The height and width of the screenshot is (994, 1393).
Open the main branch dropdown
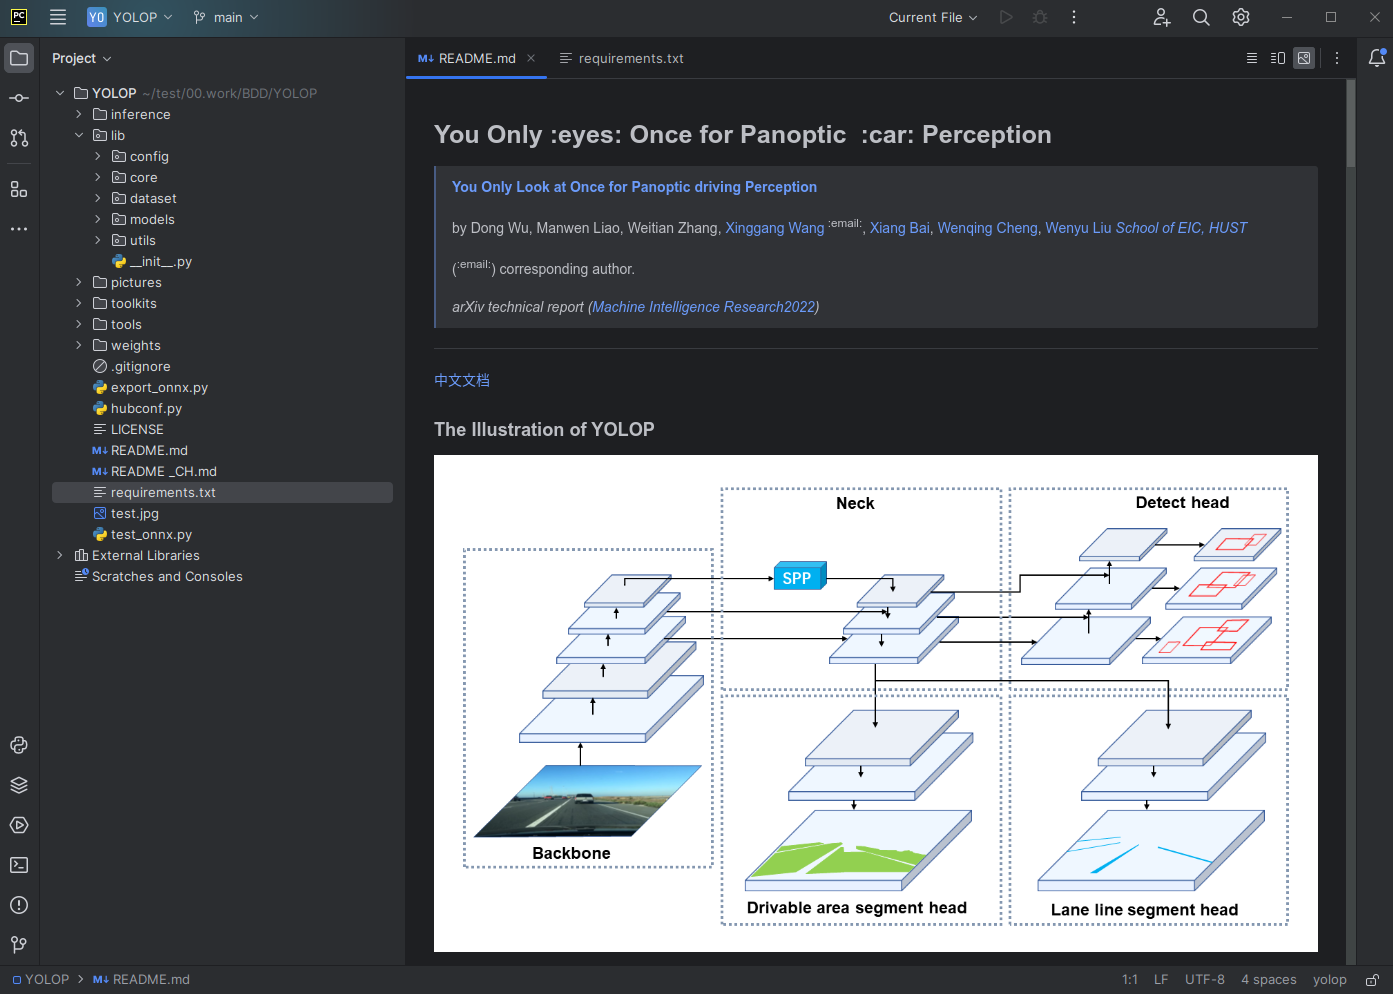pyautogui.click(x=226, y=17)
